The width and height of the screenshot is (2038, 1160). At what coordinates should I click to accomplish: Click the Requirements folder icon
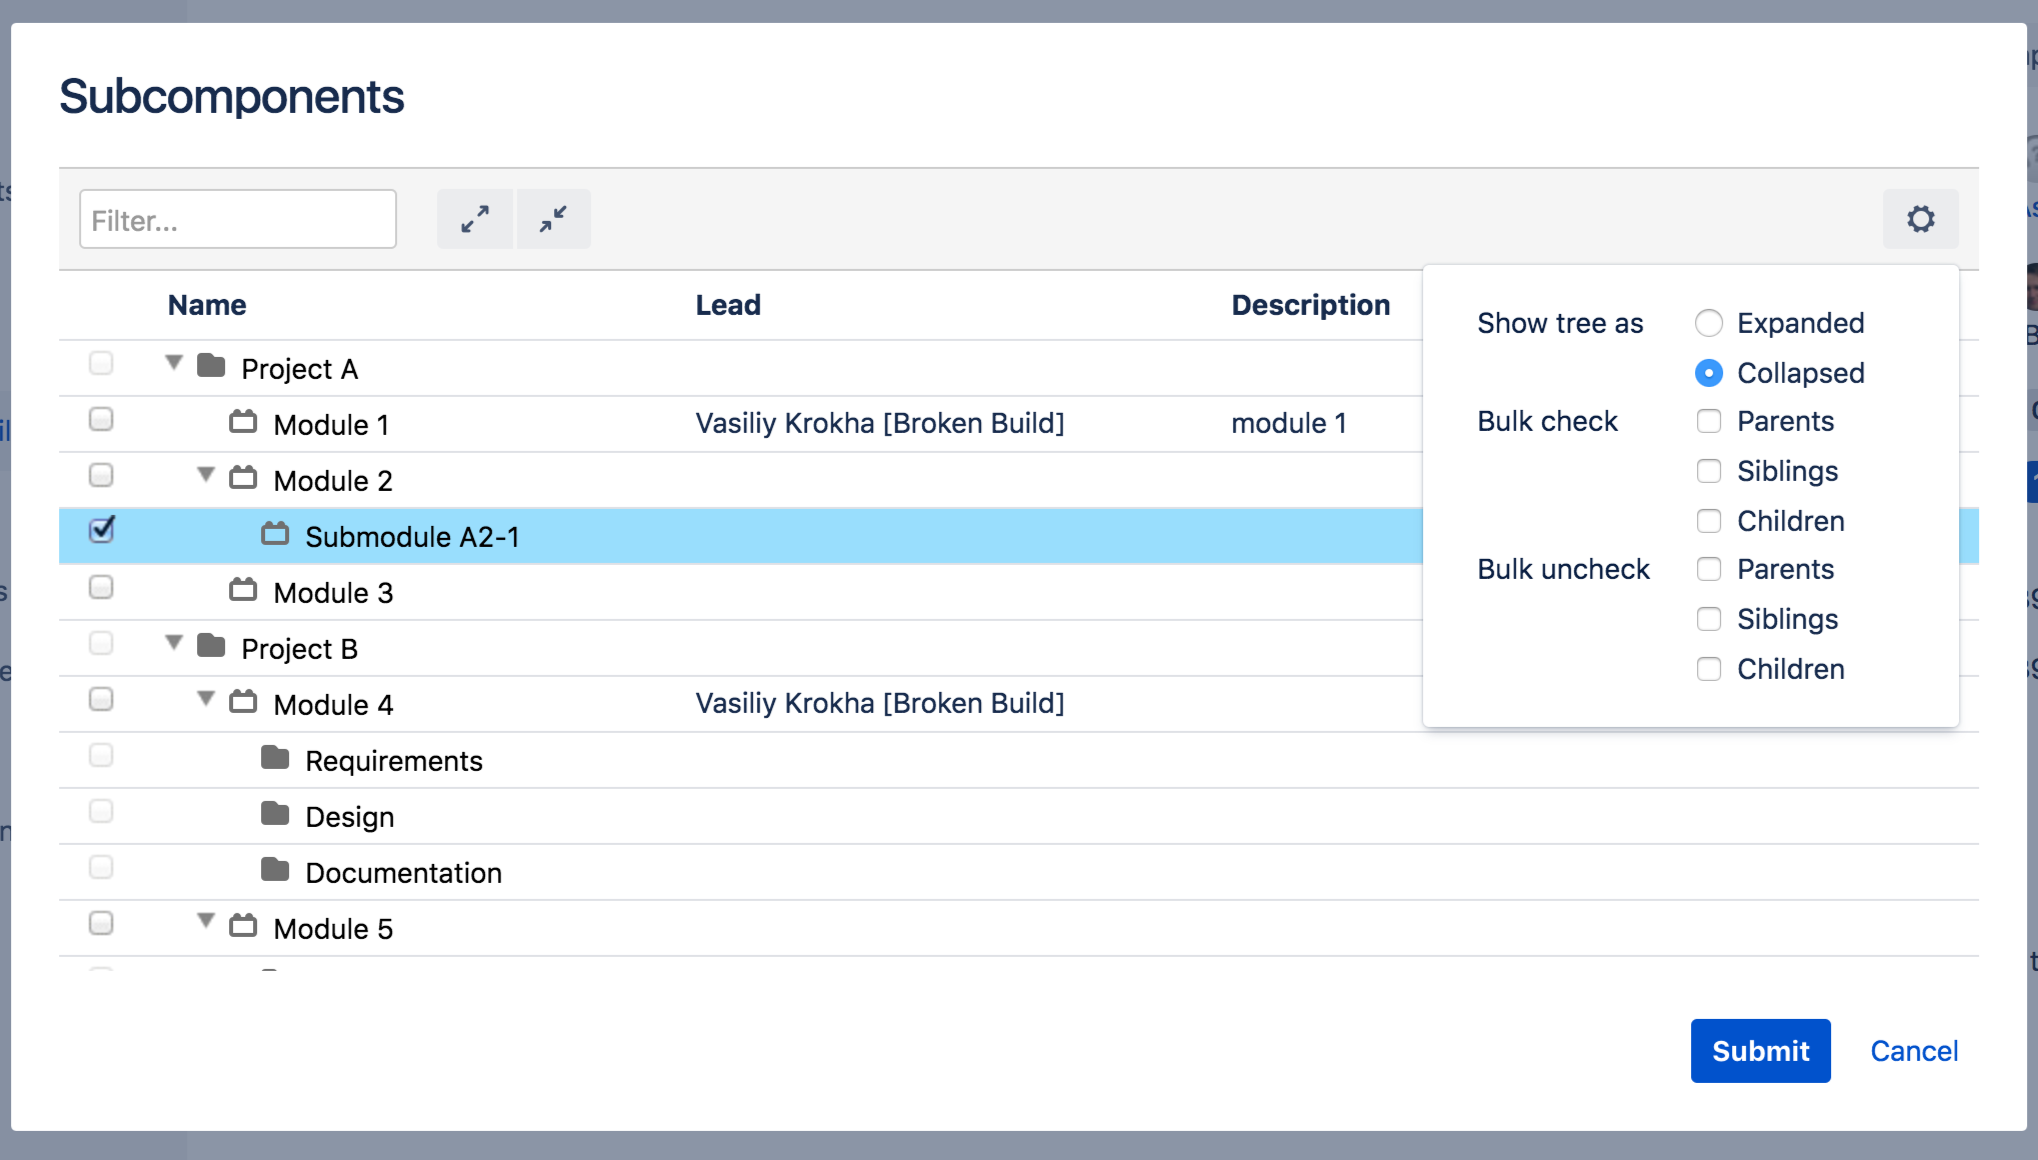point(275,758)
